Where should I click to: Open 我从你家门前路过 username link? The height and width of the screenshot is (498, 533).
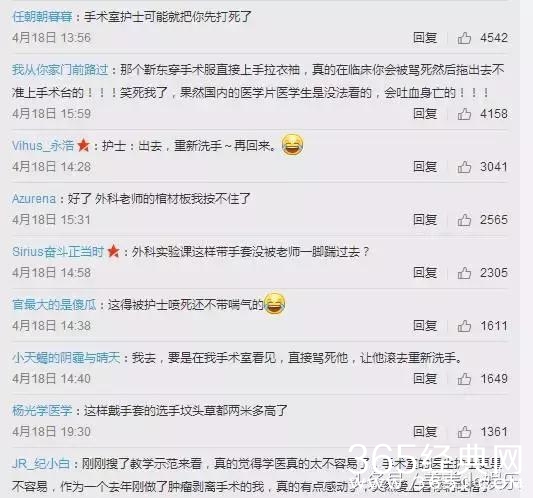coord(60,70)
